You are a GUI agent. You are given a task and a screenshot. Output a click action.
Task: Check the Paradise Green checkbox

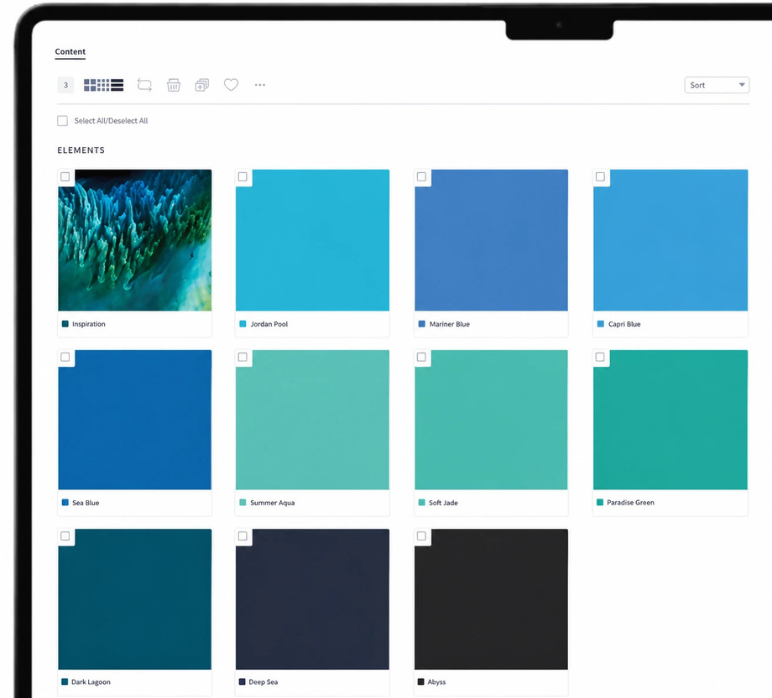coord(600,357)
